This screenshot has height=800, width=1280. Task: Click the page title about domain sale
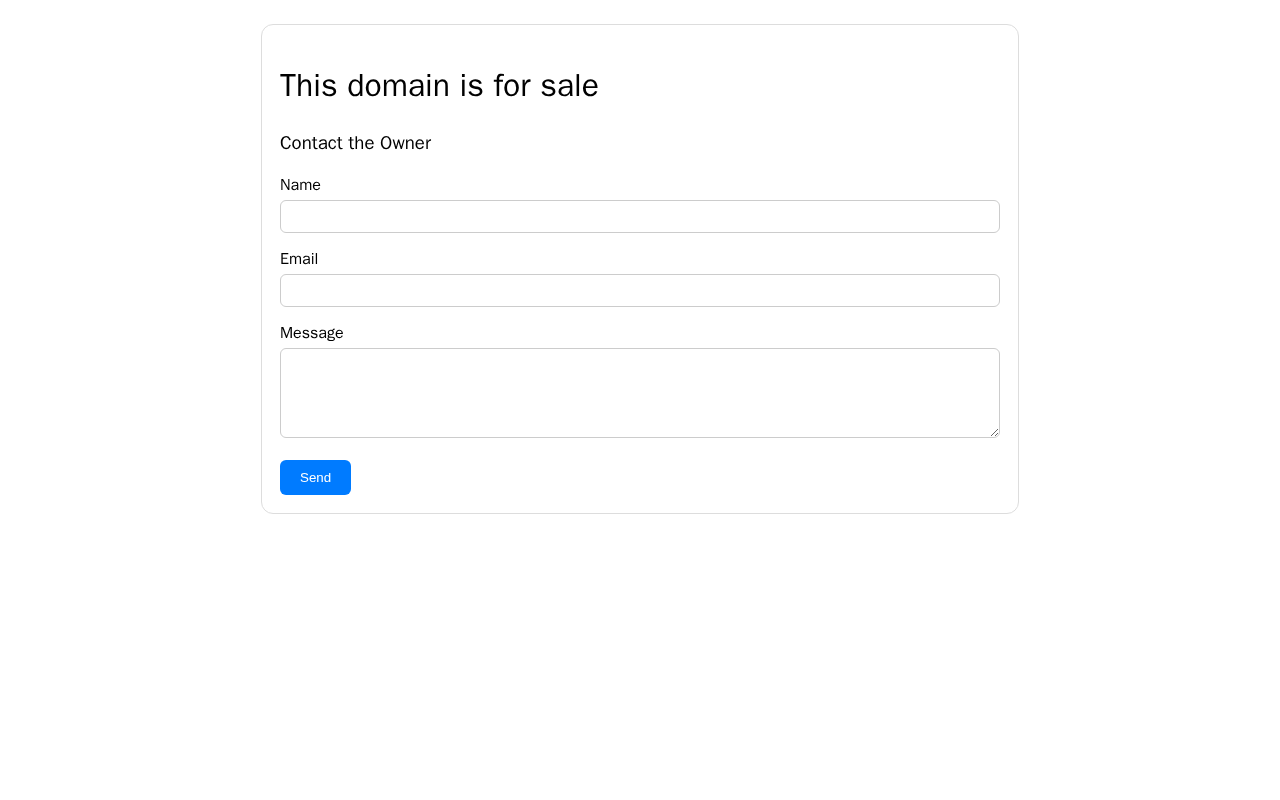[x=439, y=86]
